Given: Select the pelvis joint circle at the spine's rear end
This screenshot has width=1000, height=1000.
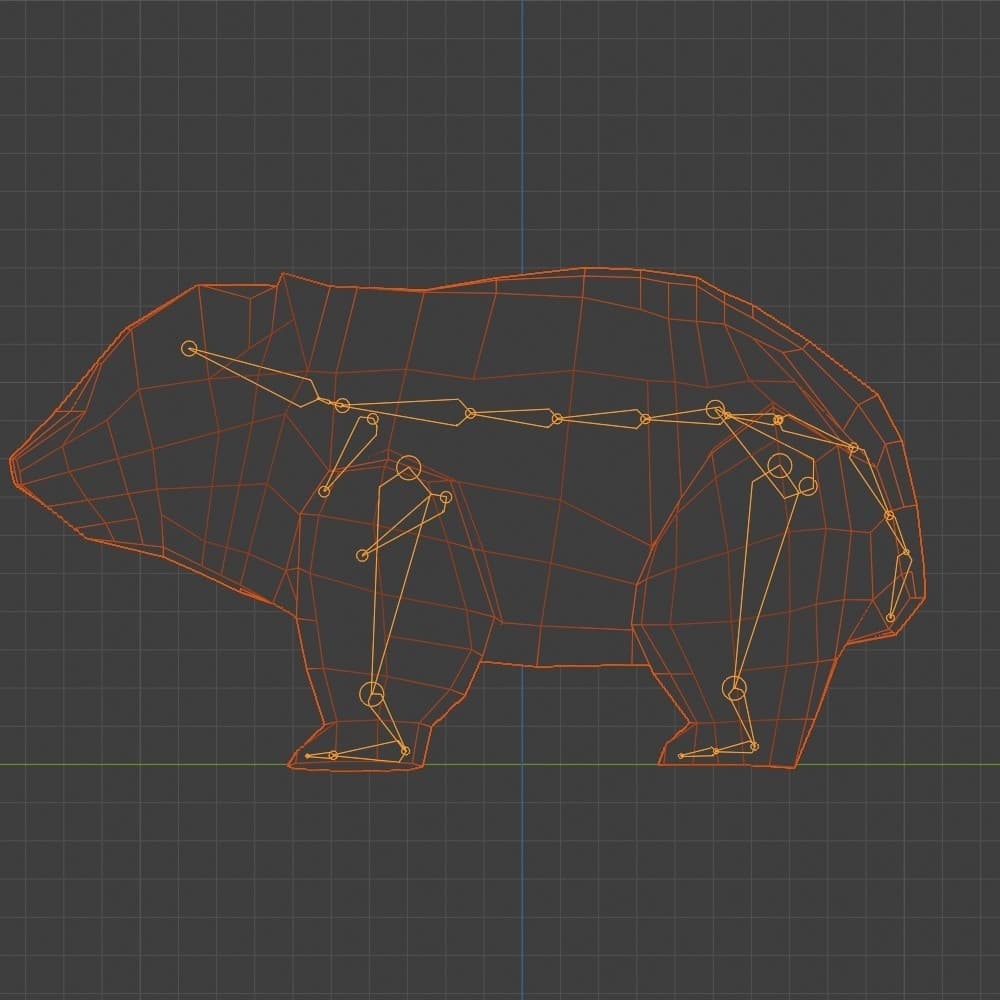Looking at the screenshot, I should coord(716,410).
